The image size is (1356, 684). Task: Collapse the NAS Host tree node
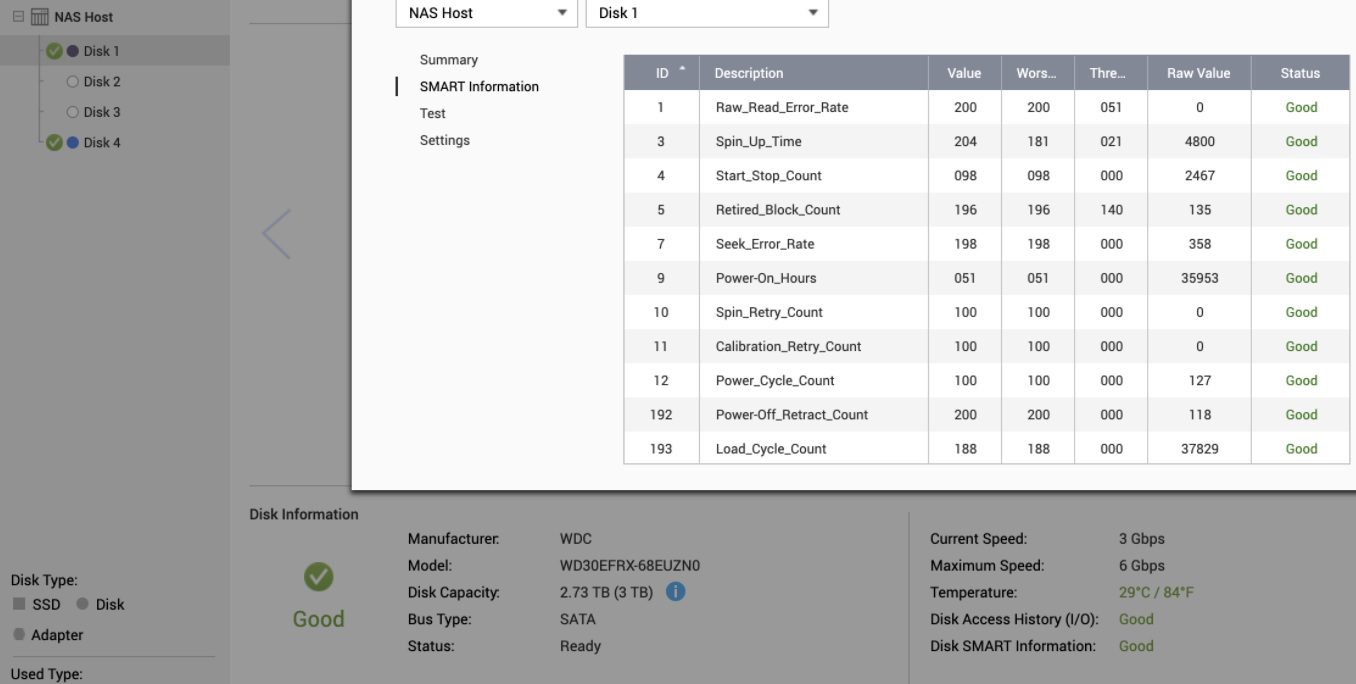18,17
